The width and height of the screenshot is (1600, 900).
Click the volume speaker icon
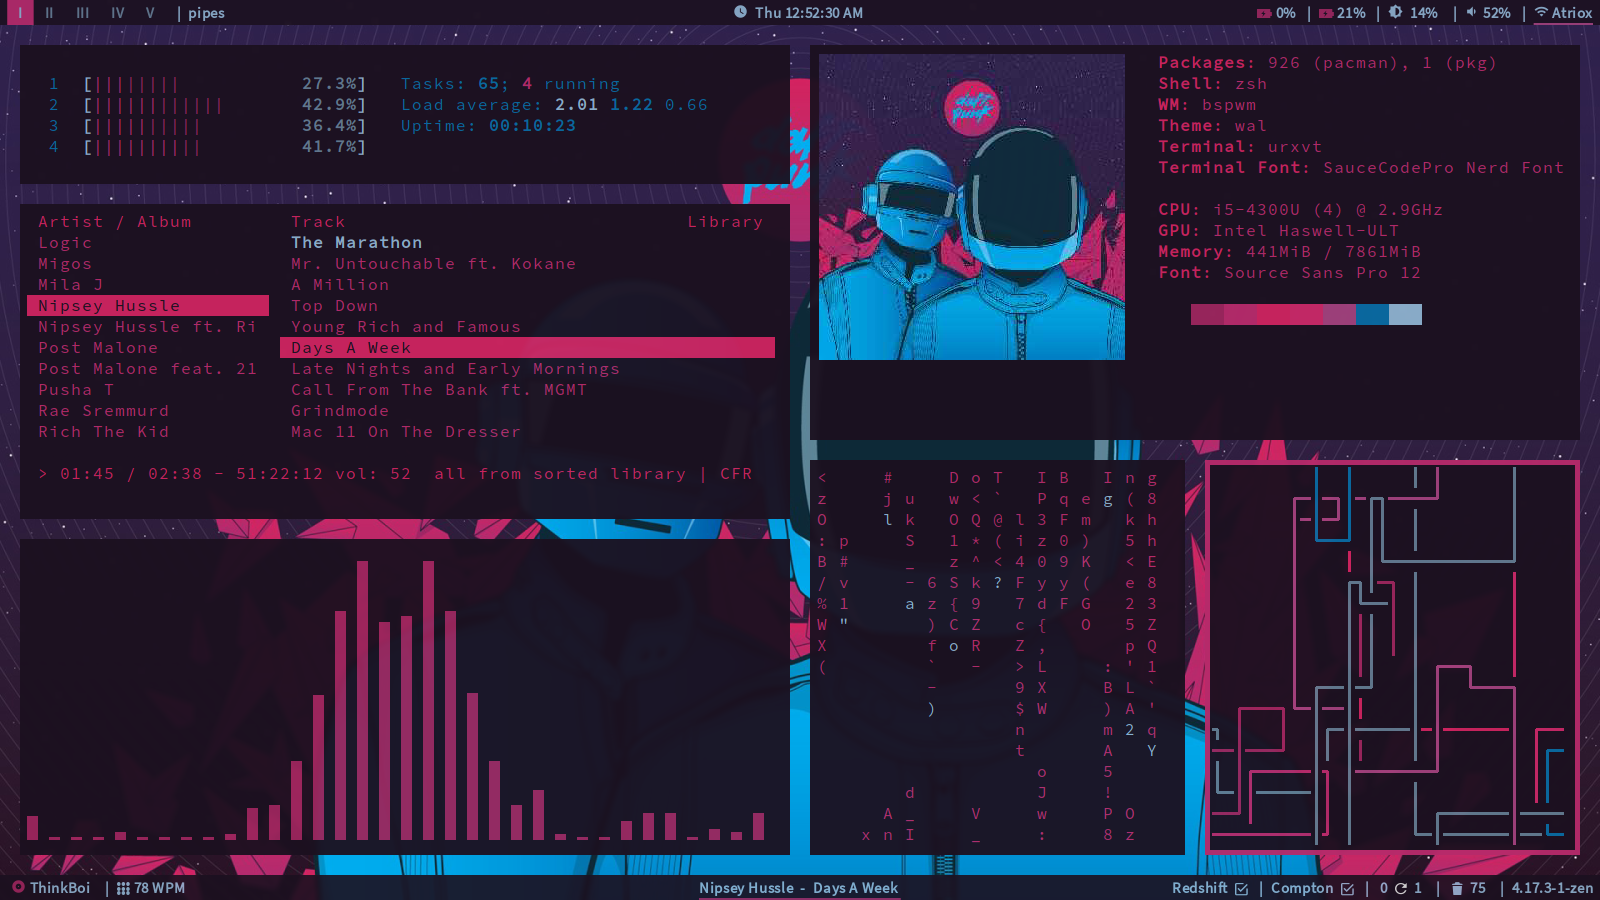(x=1471, y=13)
